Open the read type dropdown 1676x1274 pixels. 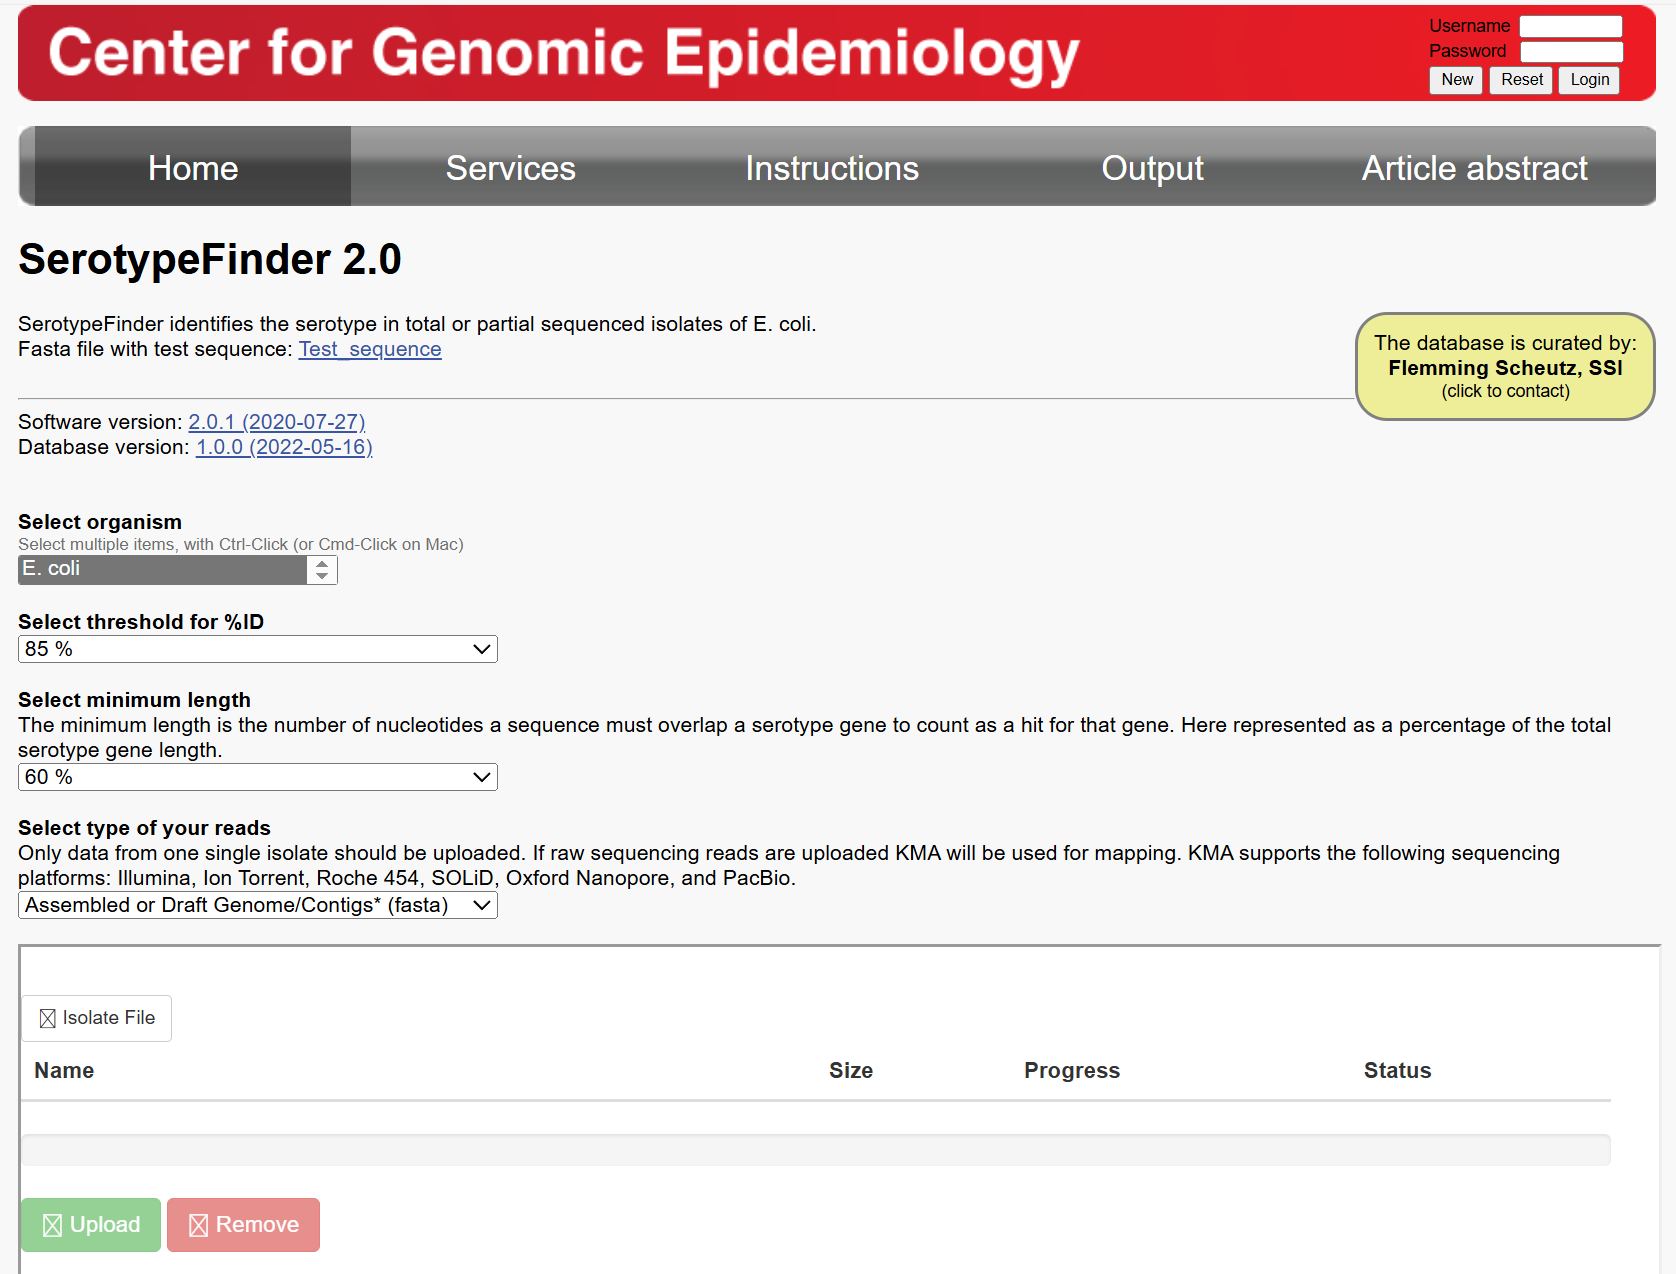tap(258, 905)
